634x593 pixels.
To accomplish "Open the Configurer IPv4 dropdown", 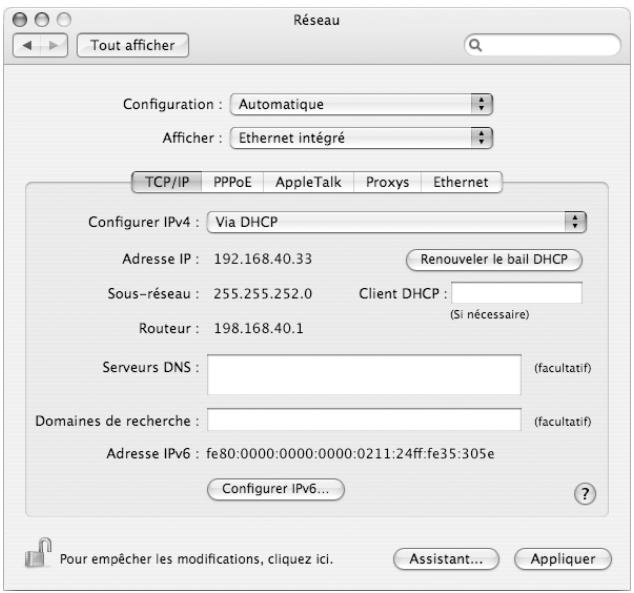I will 396,222.
